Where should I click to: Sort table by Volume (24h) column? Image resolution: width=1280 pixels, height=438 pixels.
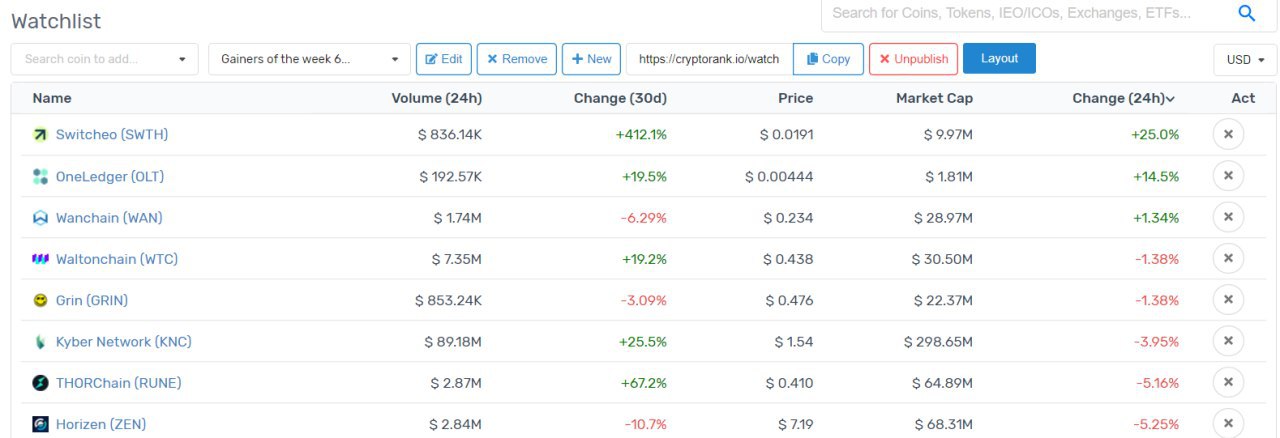pyautogui.click(x=437, y=98)
